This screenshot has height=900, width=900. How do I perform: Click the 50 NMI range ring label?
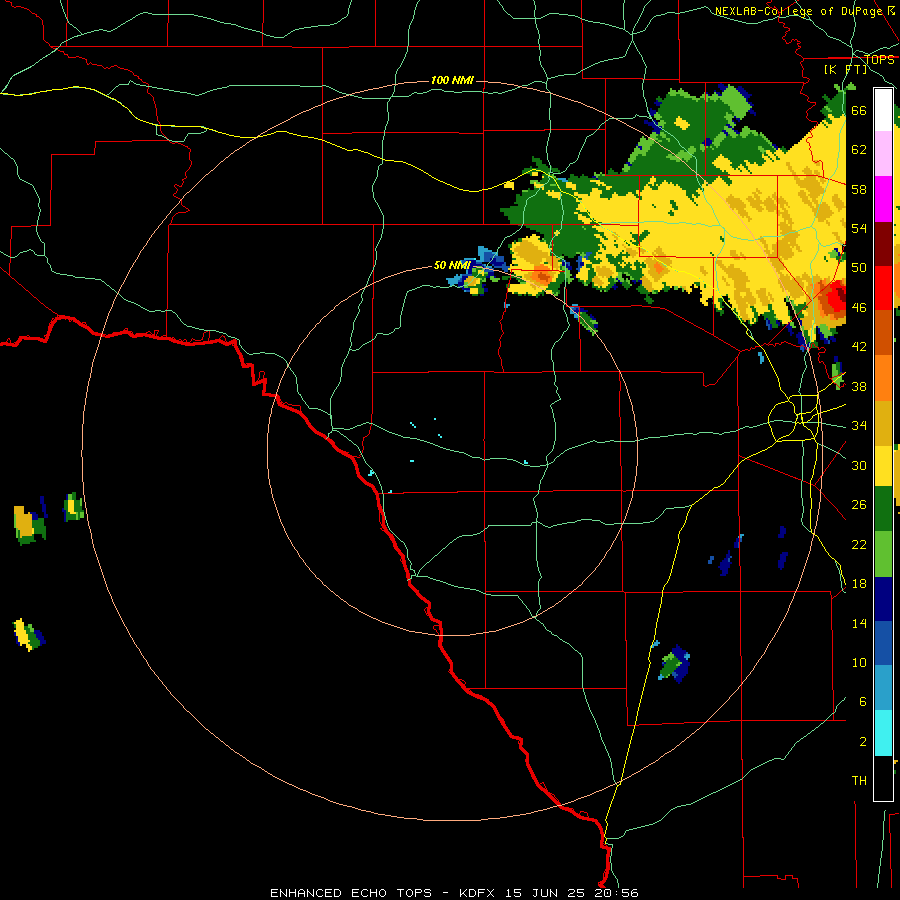[x=452, y=265]
